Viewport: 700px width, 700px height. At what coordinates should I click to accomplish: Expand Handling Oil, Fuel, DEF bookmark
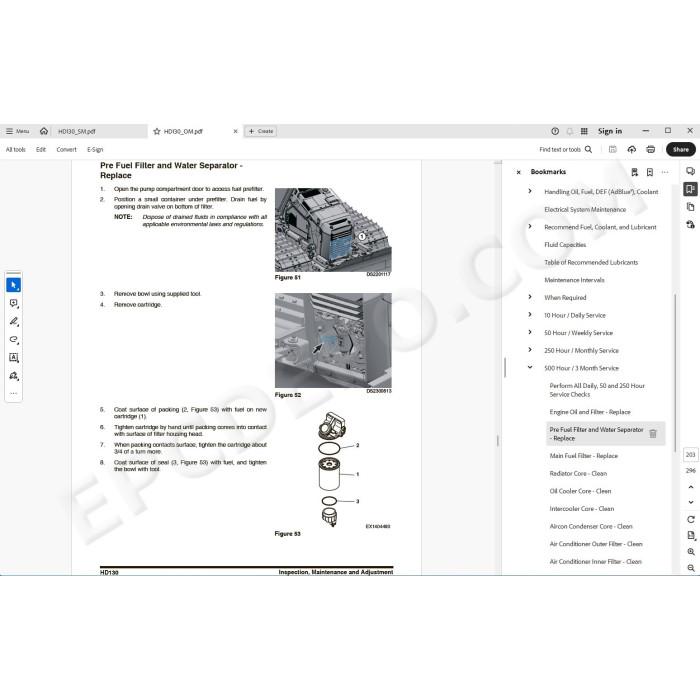(530, 191)
